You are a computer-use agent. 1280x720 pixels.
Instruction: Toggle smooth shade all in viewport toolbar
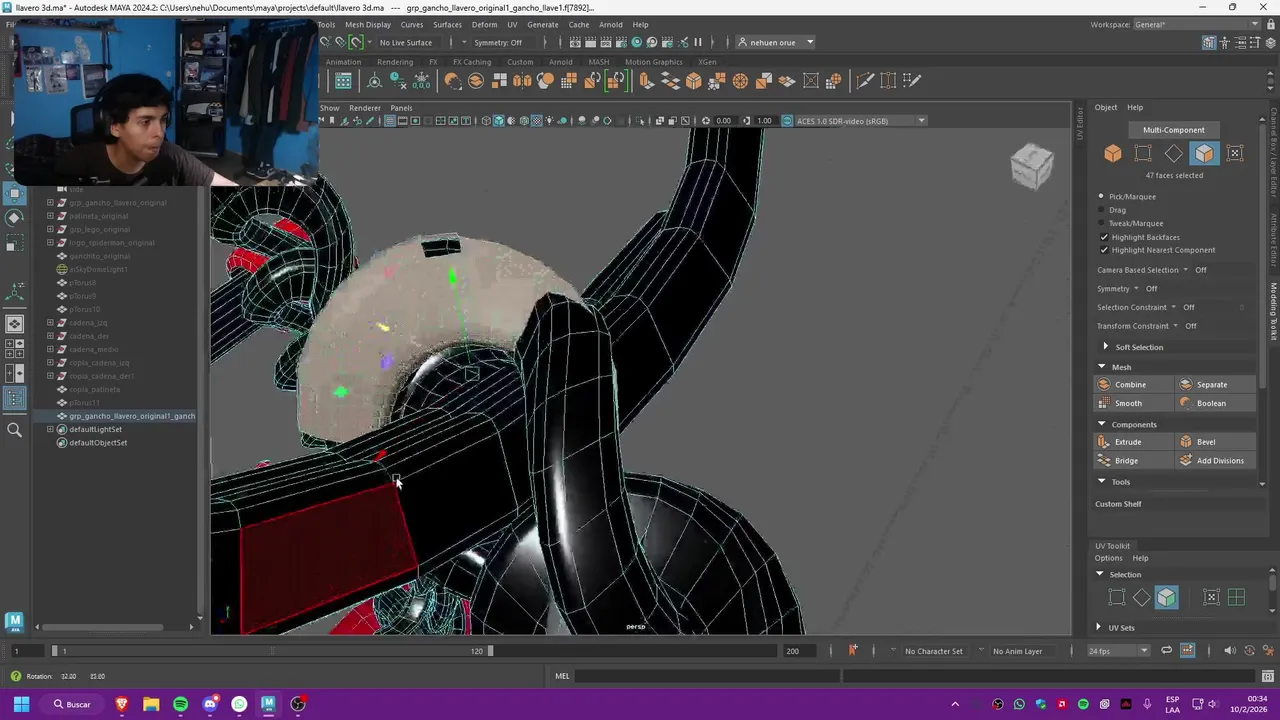(x=499, y=121)
